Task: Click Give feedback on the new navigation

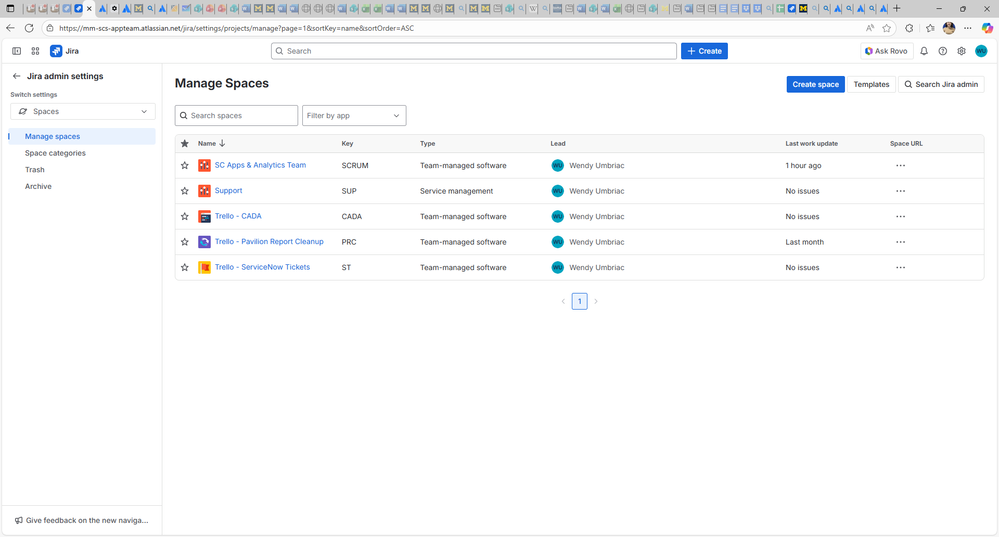Action: 82,520
